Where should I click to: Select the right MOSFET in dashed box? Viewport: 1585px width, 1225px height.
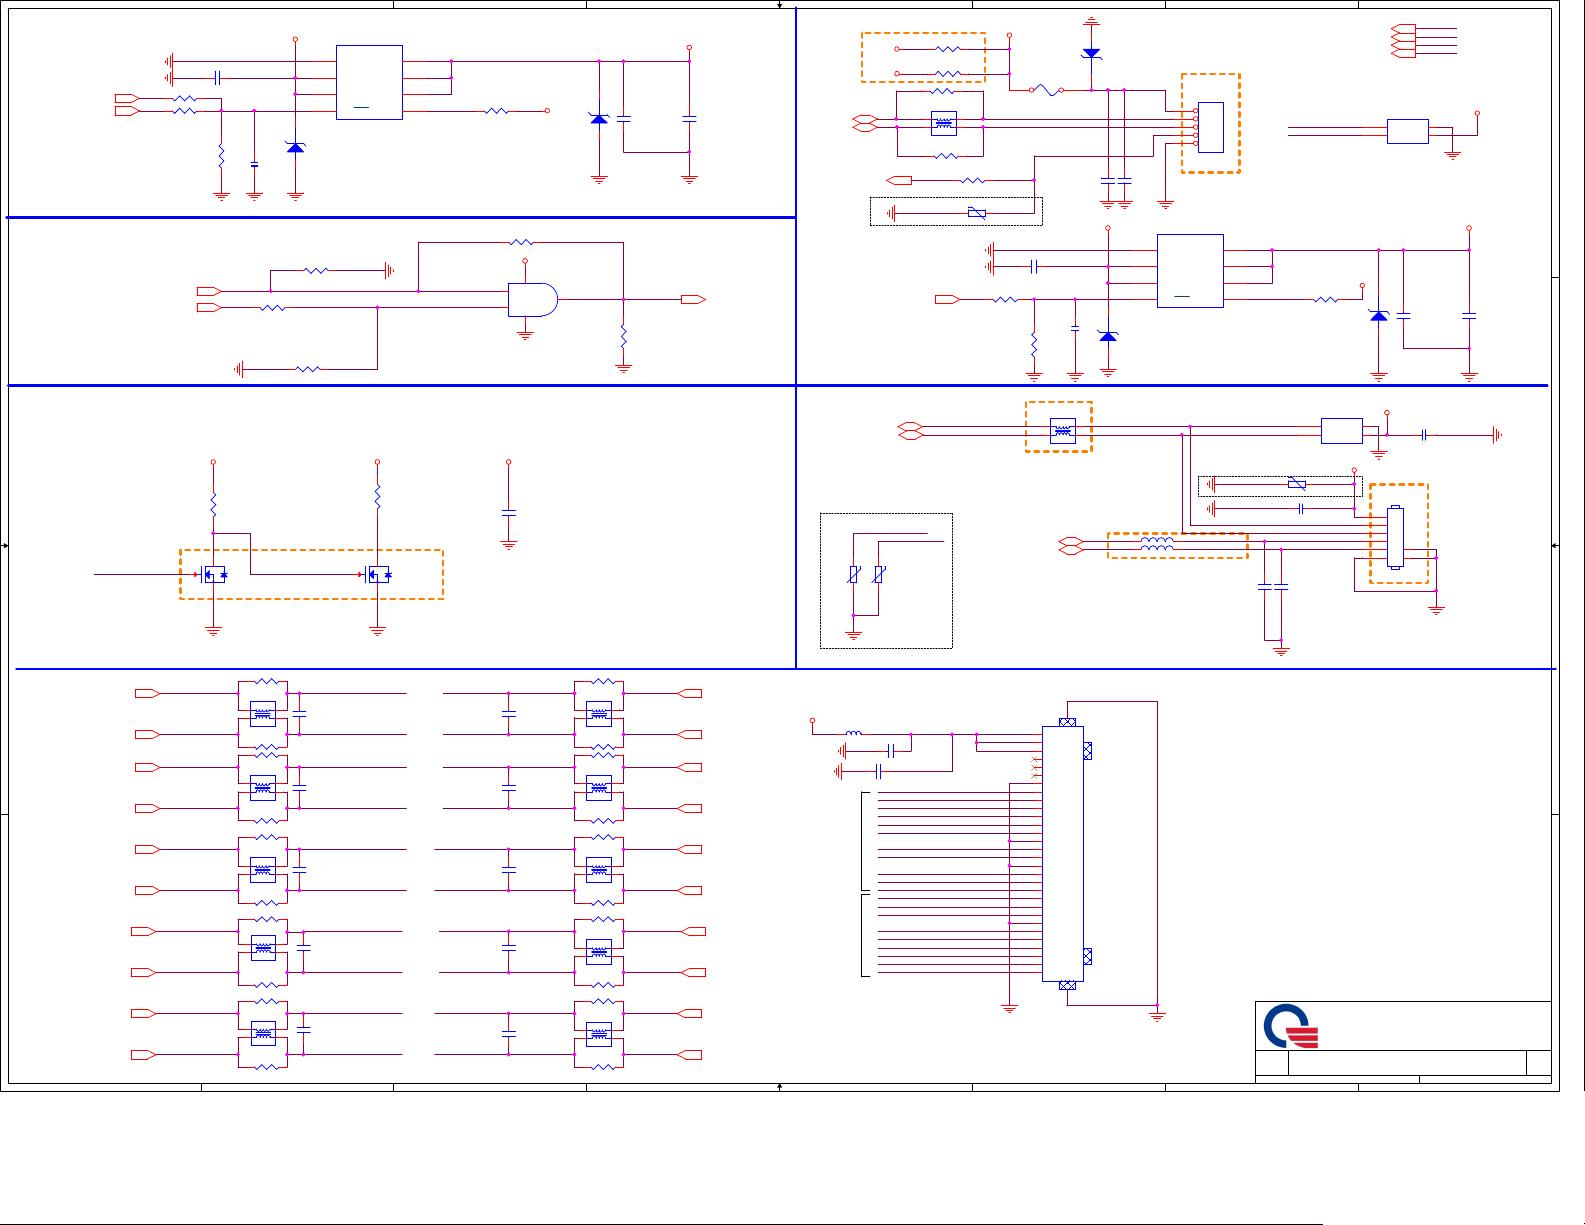[x=378, y=574]
